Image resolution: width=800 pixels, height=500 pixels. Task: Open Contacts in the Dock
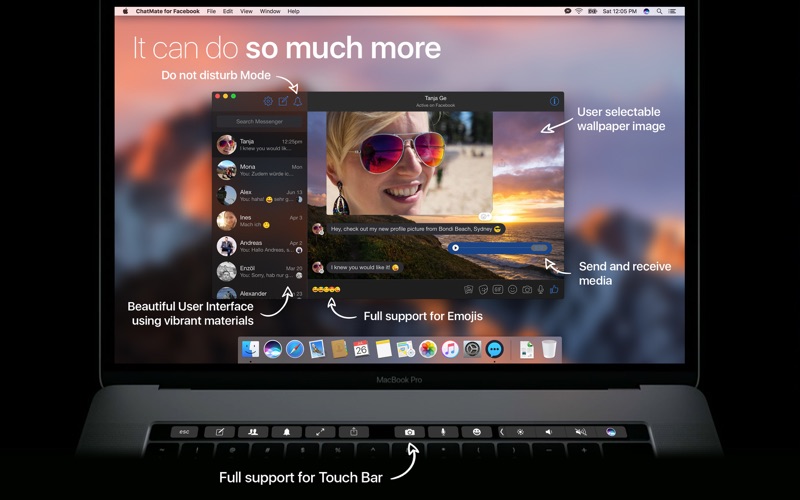tap(339, 349)
